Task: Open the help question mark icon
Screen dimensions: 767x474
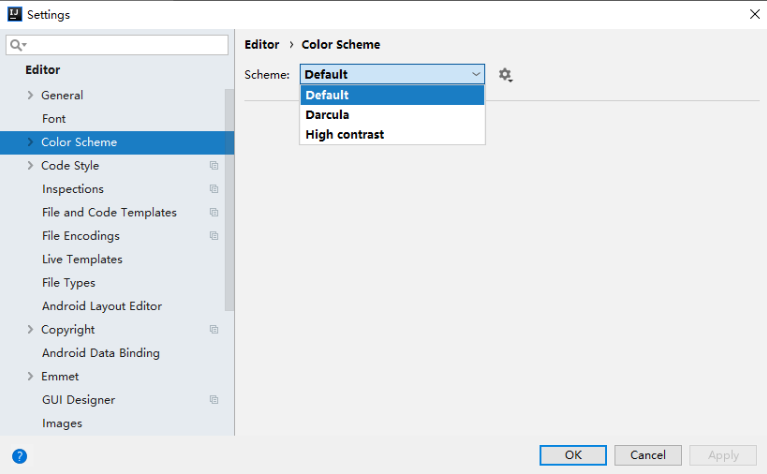Action: tap(19, 456)
